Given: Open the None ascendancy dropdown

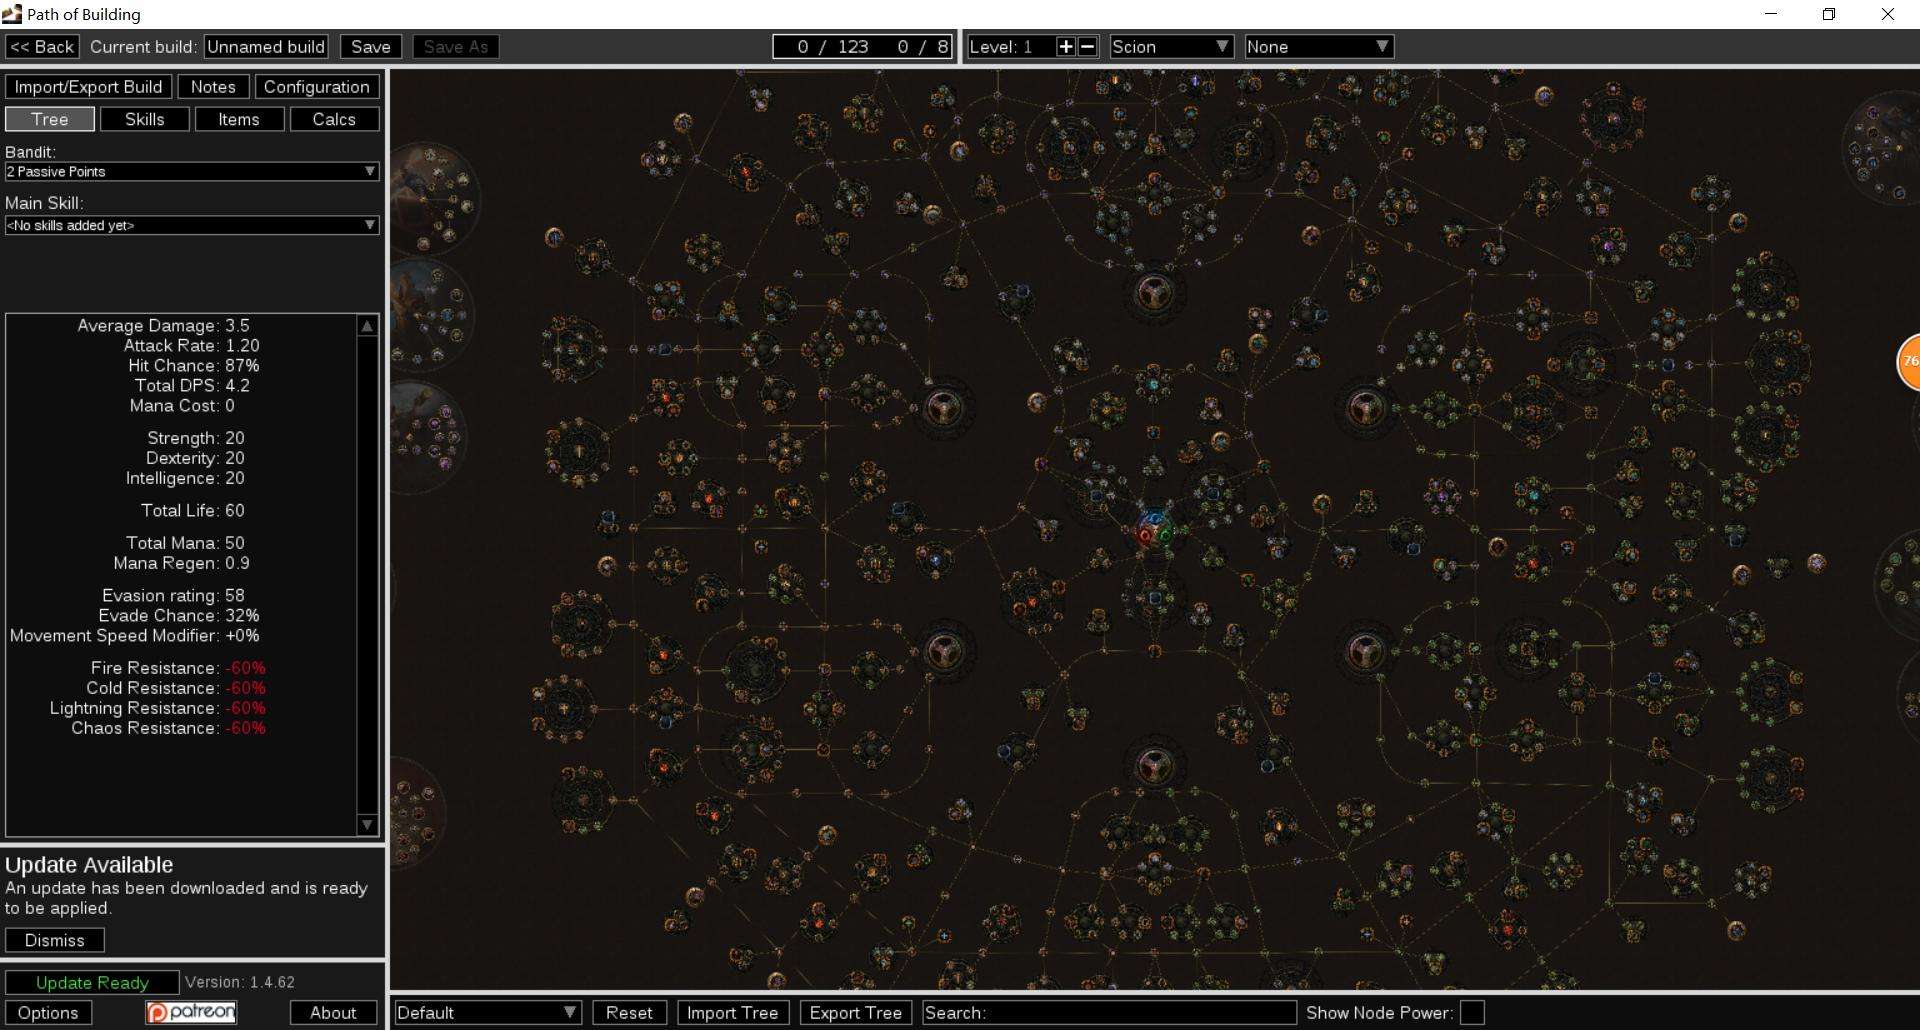Looking at the screenshot, I should coord(1319,47).
